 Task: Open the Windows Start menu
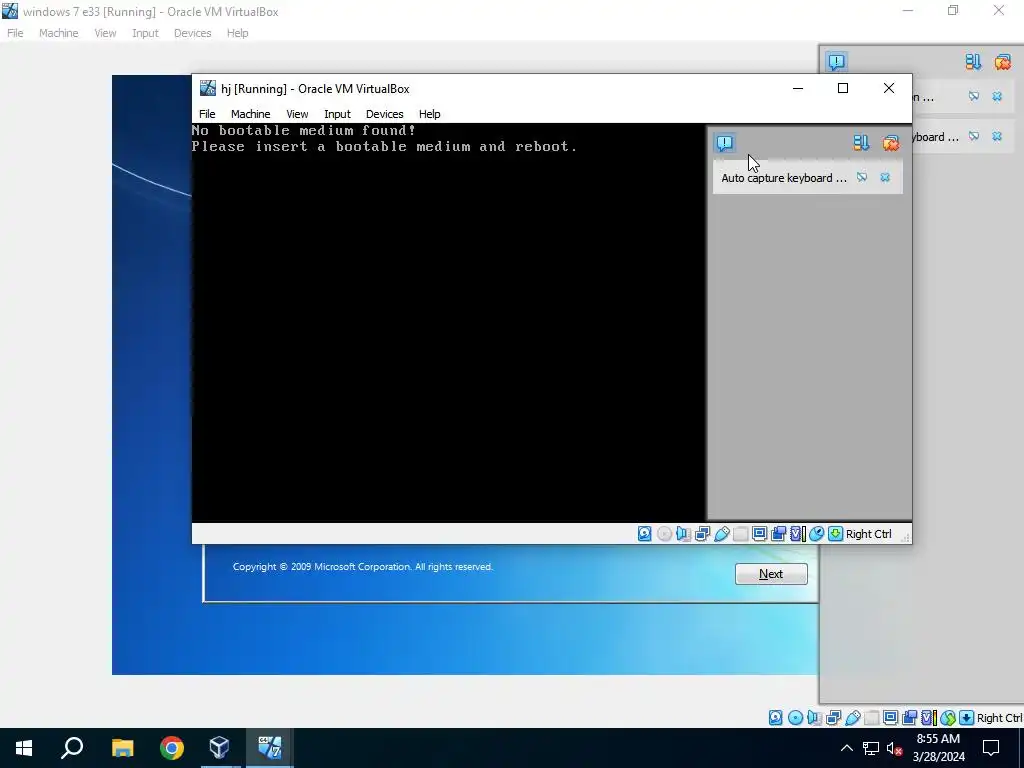coord(24,748)
